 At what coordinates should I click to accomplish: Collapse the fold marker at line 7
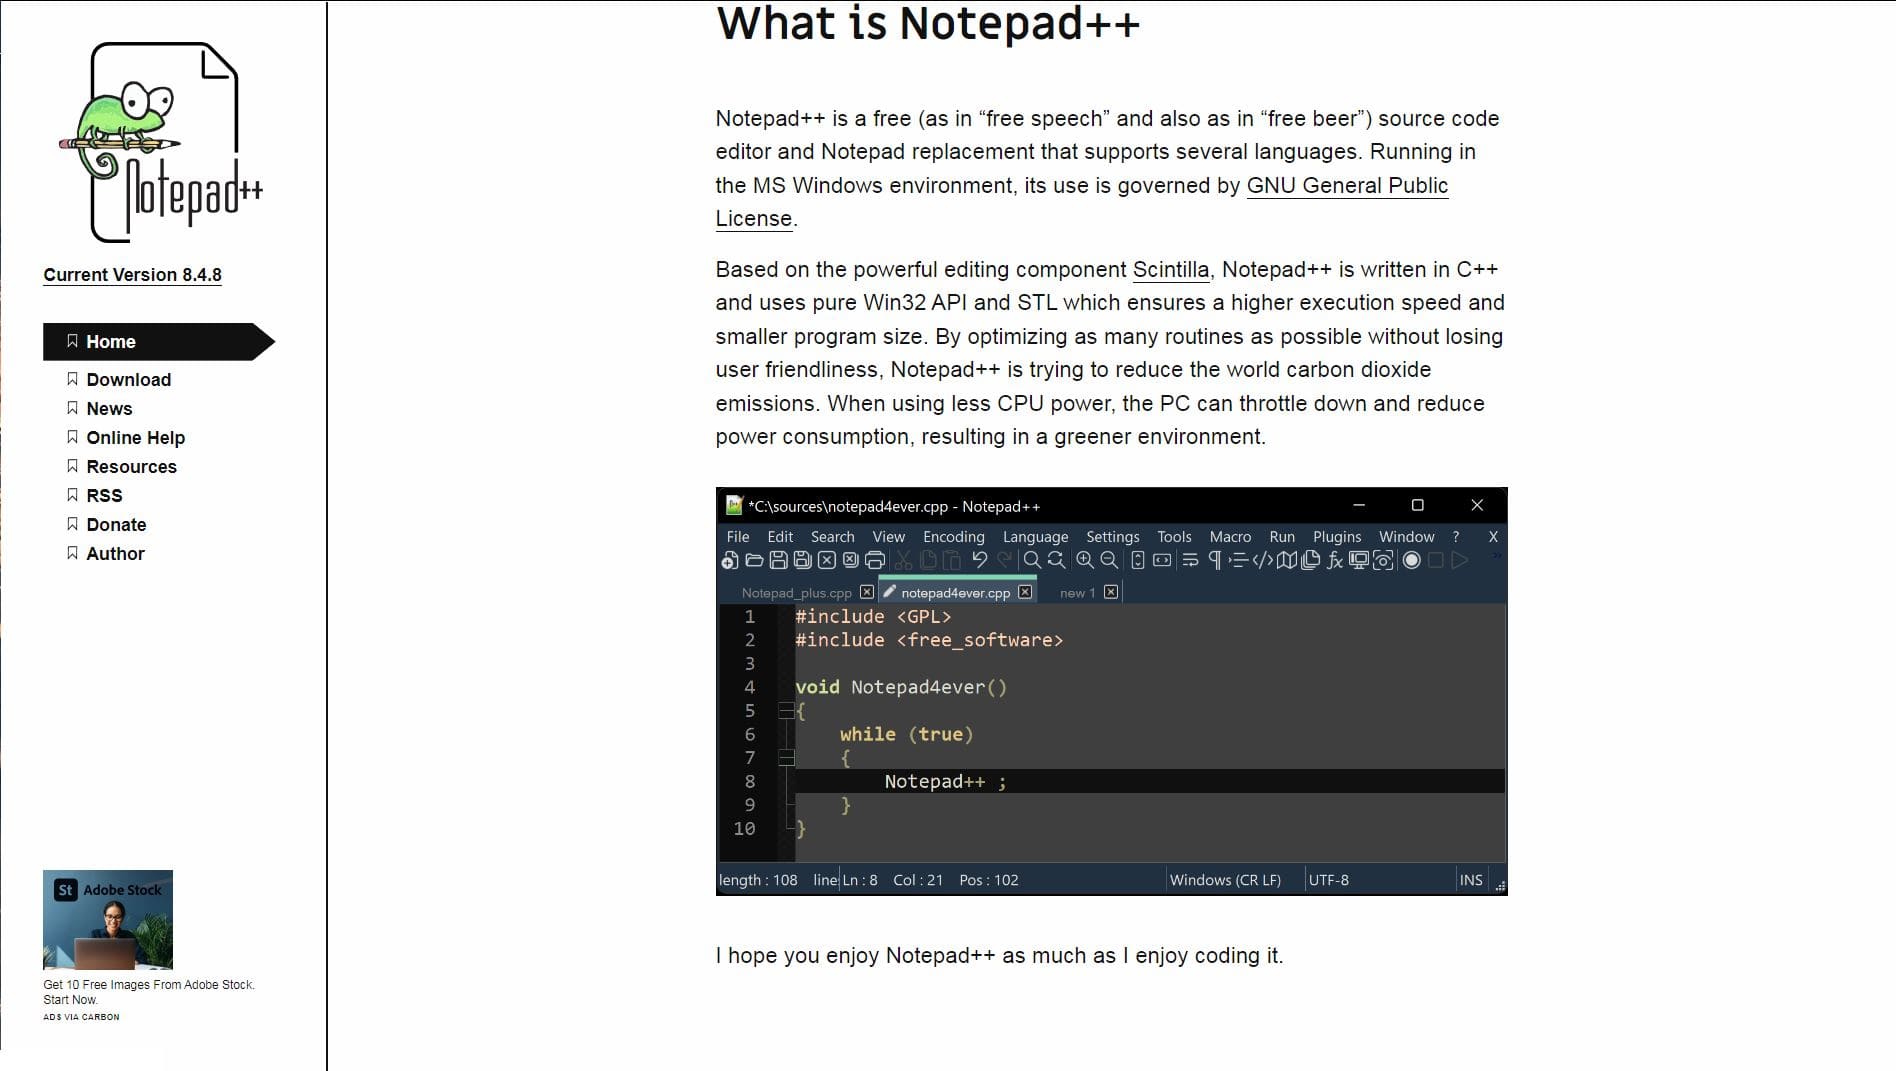pyautogui.click(x=786, y=758)
